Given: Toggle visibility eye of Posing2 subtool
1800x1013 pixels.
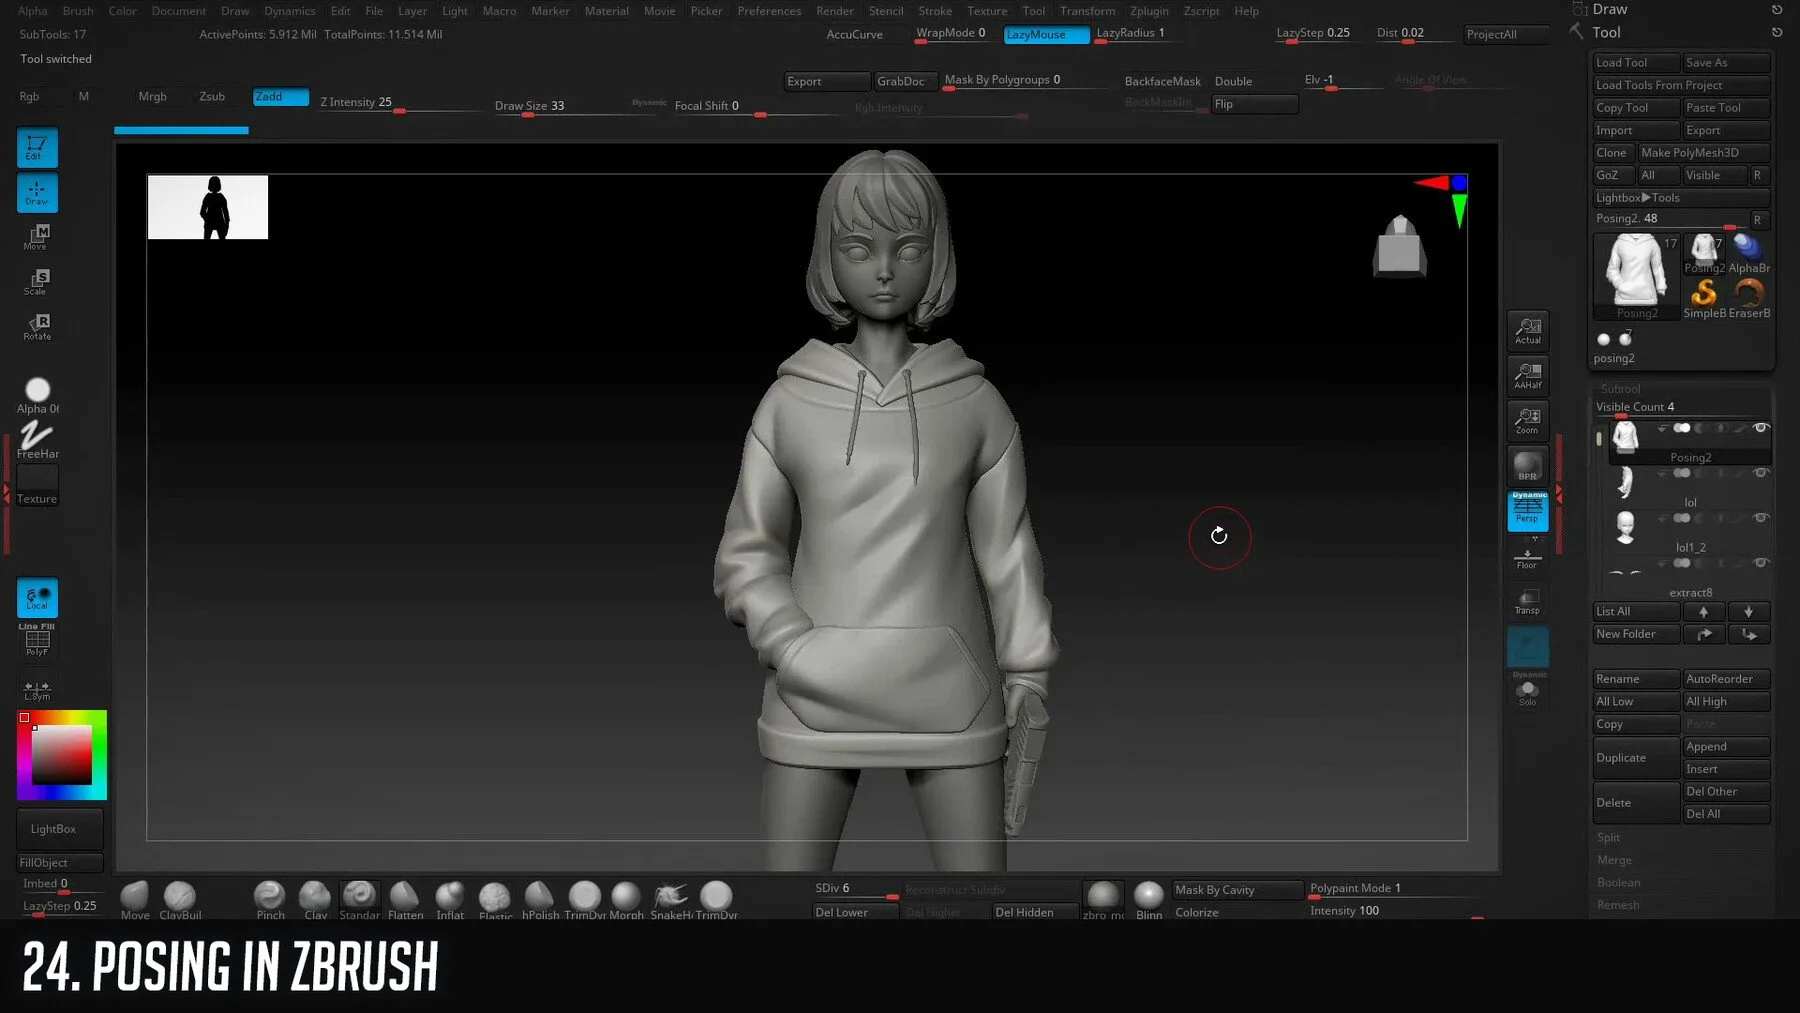Looking at the screenshot, I should 1761,428.
